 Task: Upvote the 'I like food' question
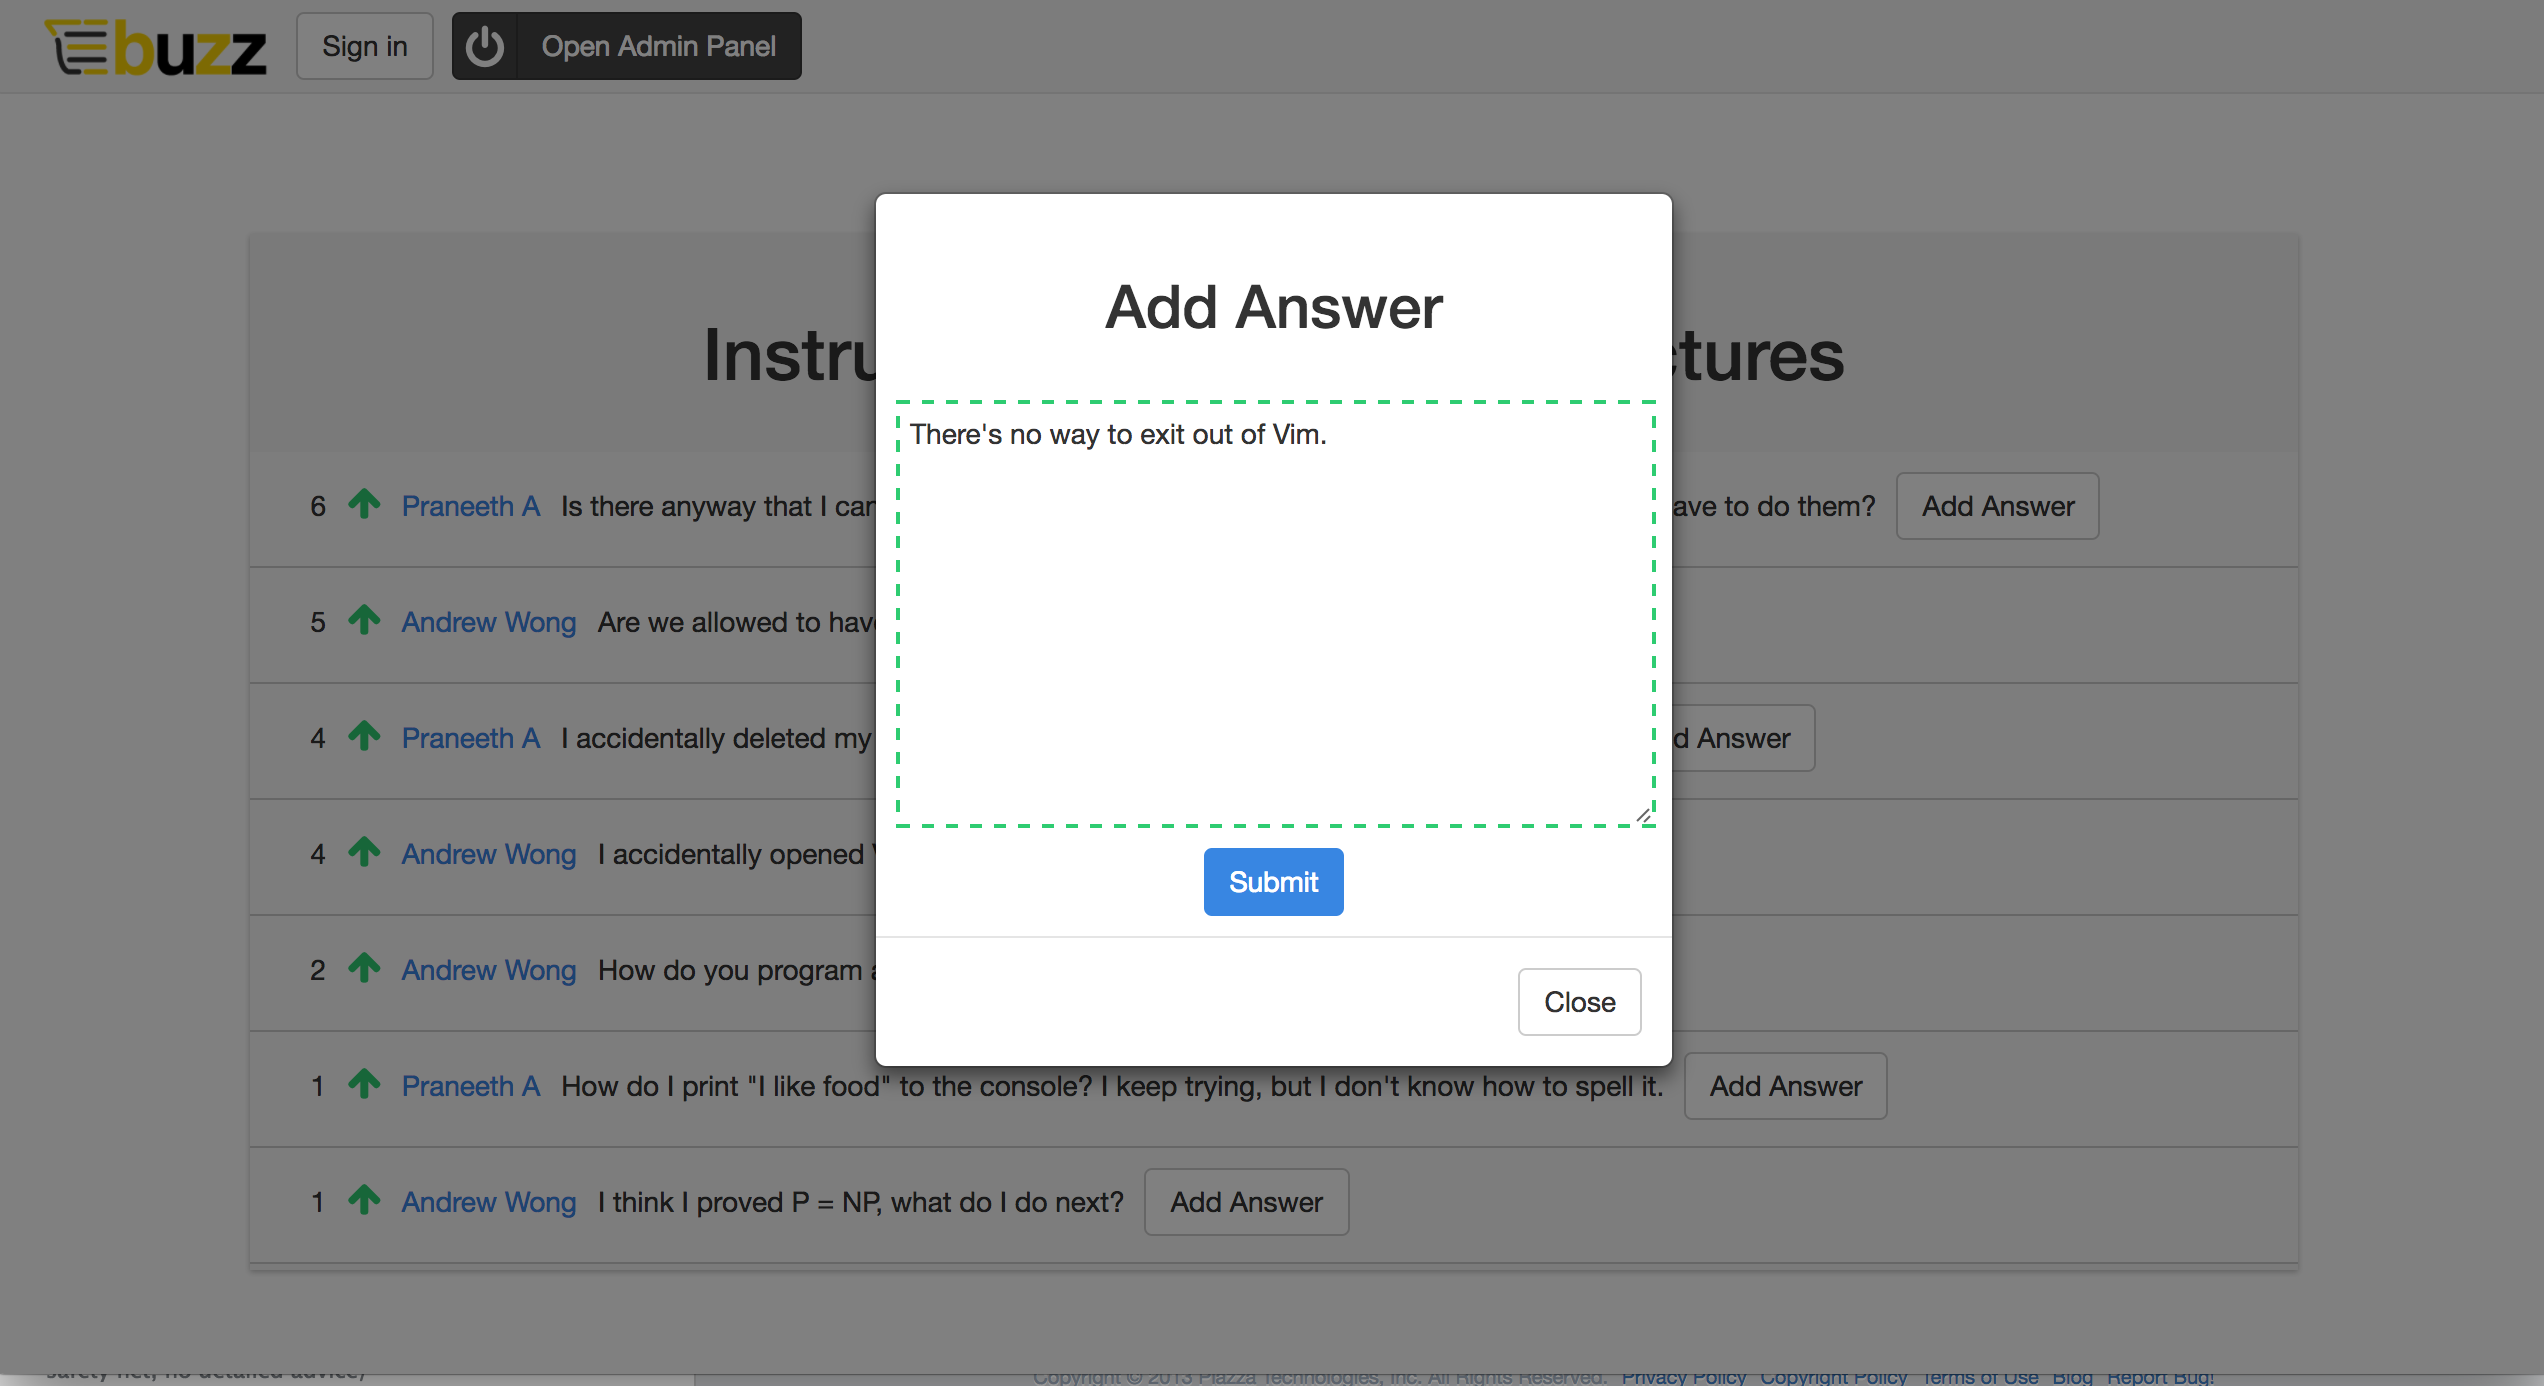coord(364,1084)
